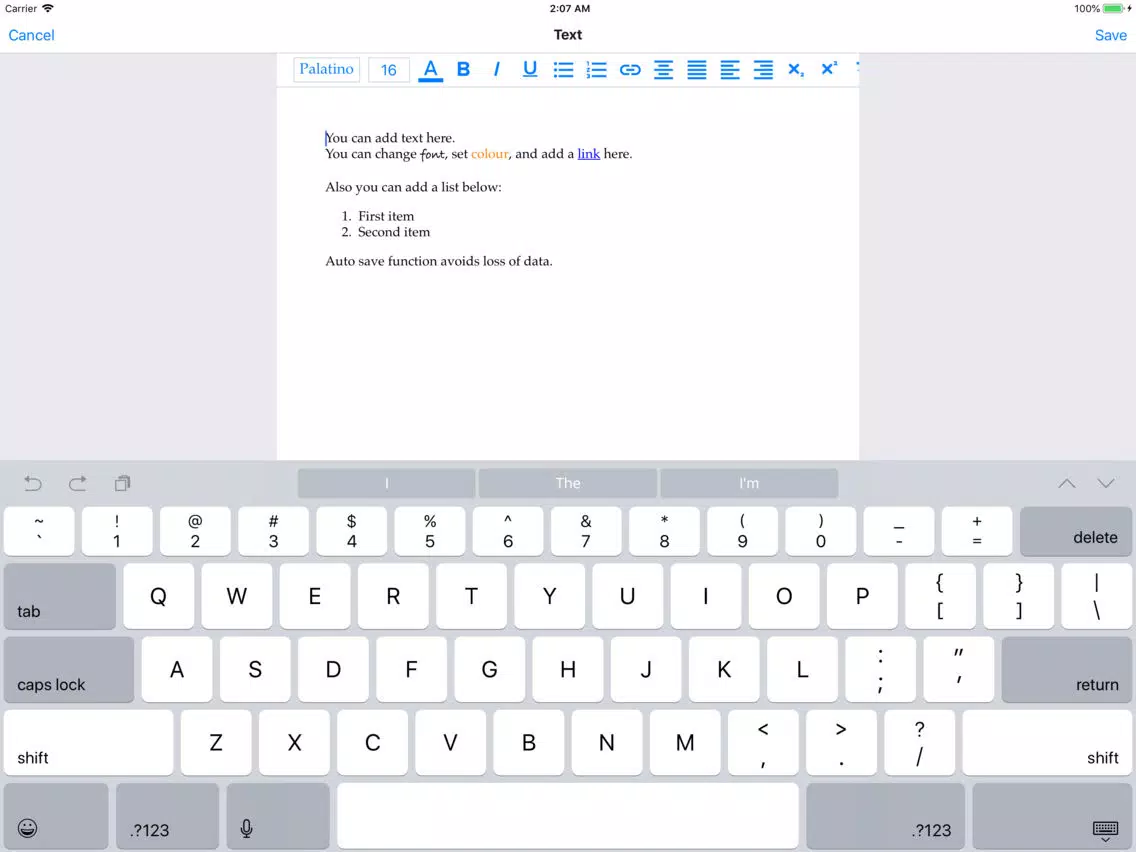The image size is (1136, 852).
Task: Switch to right .?123 symbols keyboard
Action: tap(885, 816)
